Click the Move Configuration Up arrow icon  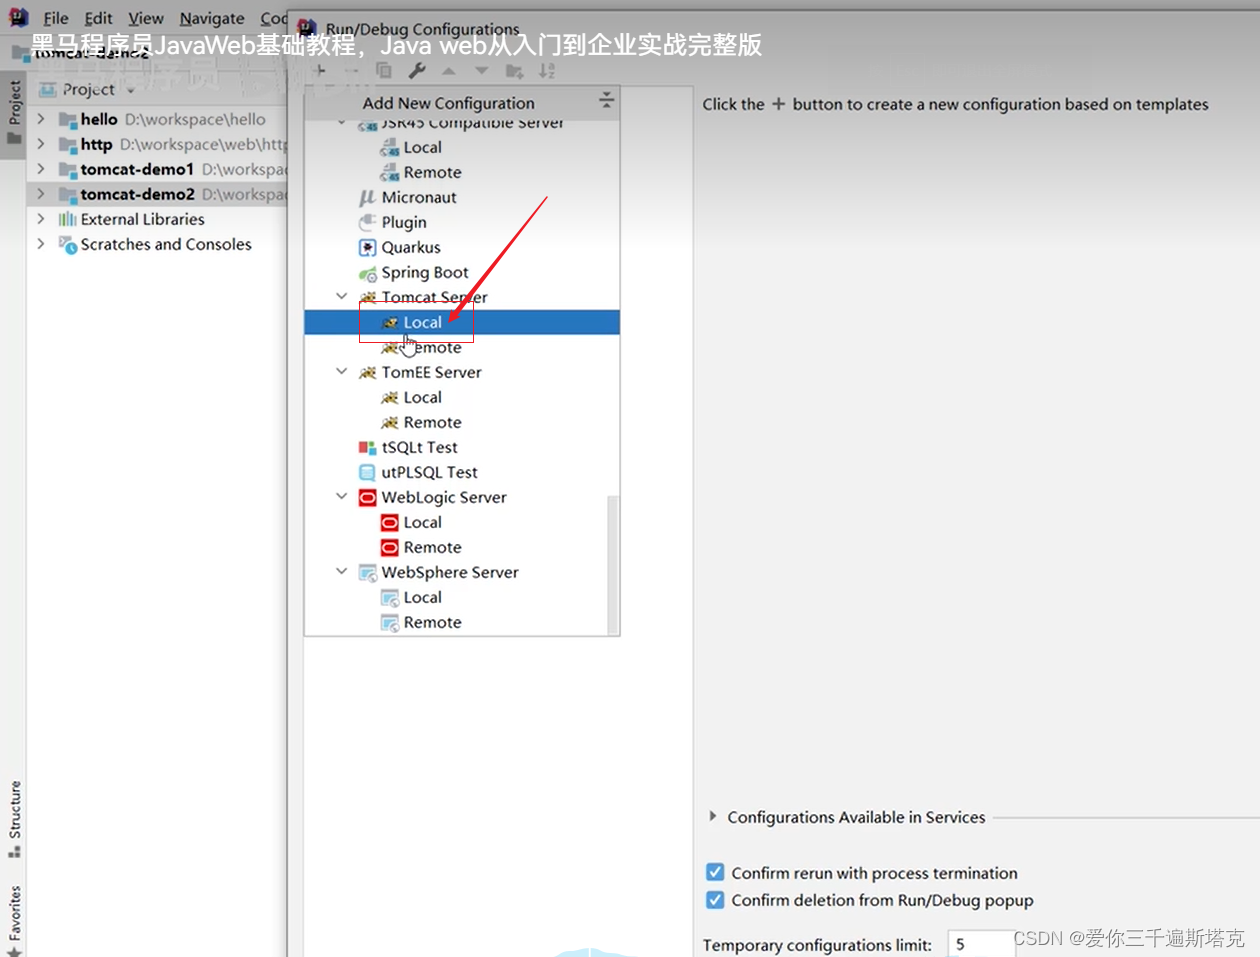(x=449, y=70)
